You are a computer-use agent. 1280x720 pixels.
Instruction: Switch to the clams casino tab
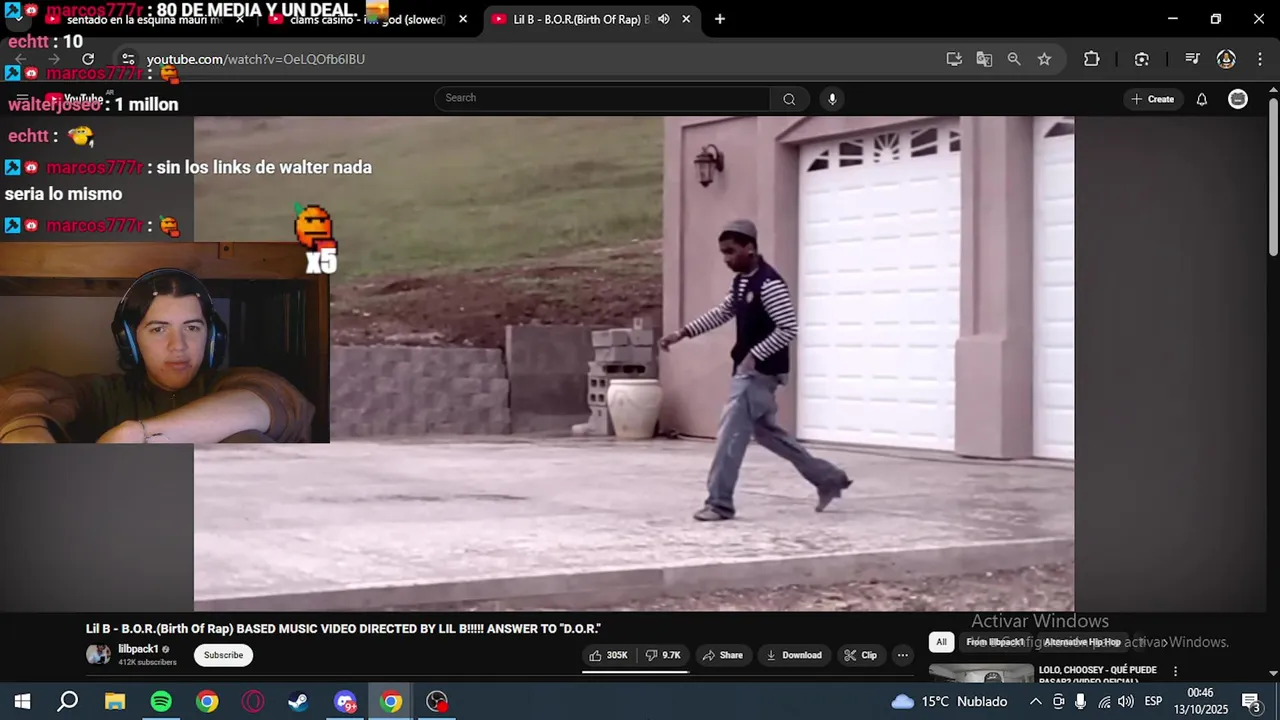[365, 19]
